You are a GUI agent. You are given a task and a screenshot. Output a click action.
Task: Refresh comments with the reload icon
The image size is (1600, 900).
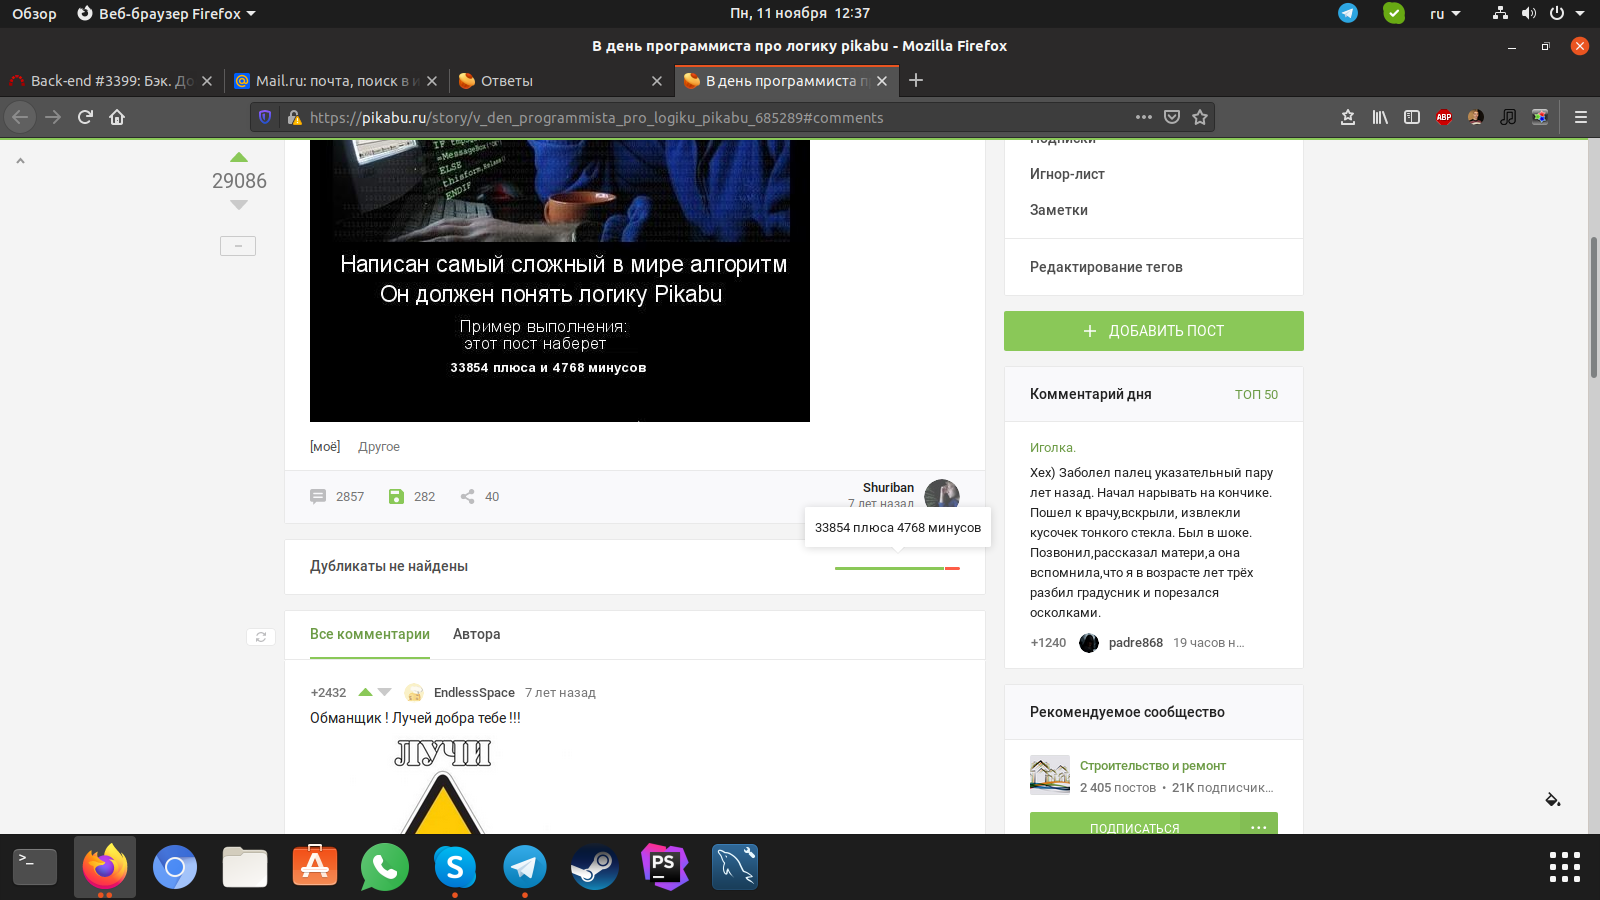point(261,637)
